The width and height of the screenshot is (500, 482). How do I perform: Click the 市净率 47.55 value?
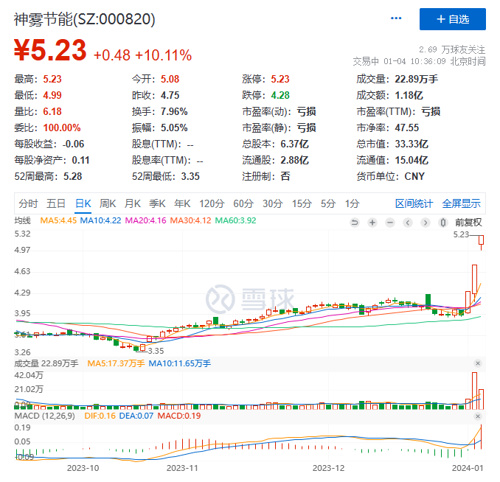point(407,128)
